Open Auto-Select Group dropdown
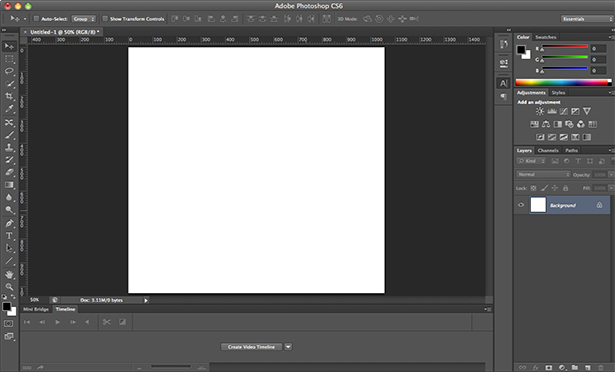Image resolution: width=615 pixels, height=372 pixels. coord(84,19)
